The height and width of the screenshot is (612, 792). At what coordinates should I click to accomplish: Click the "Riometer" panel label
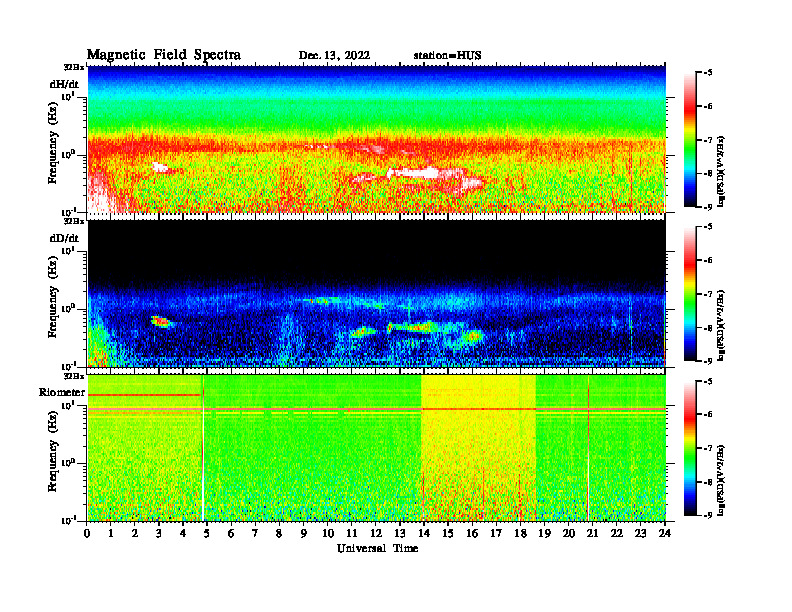coord(62,392)
